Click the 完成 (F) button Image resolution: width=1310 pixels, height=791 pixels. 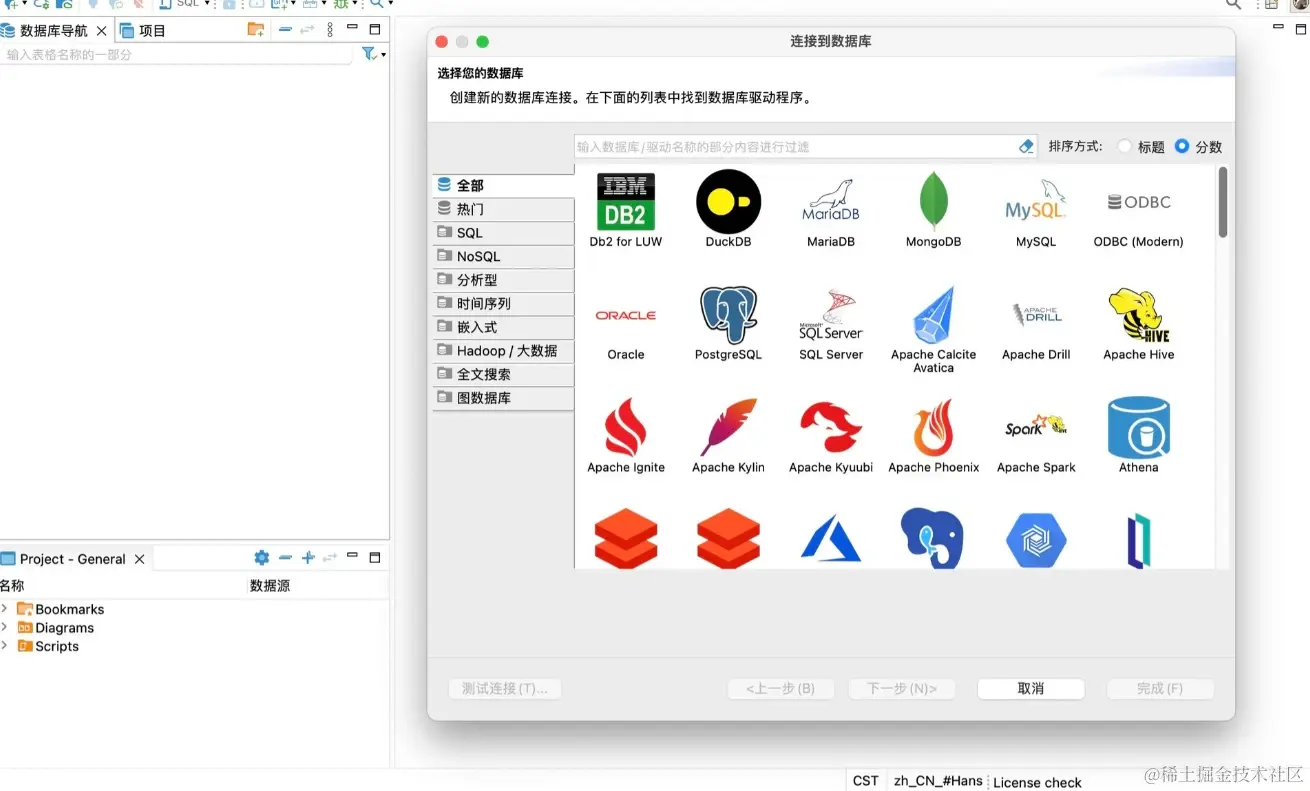1160,688
